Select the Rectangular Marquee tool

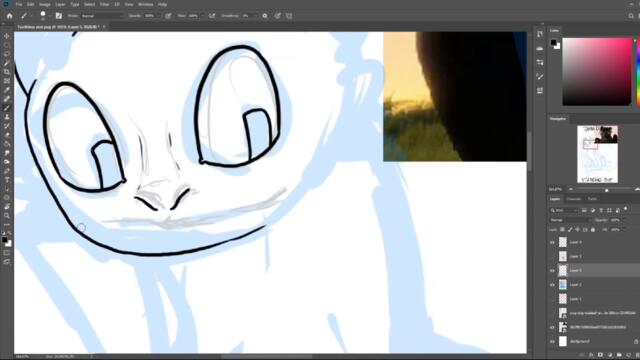tap(7, 45)
